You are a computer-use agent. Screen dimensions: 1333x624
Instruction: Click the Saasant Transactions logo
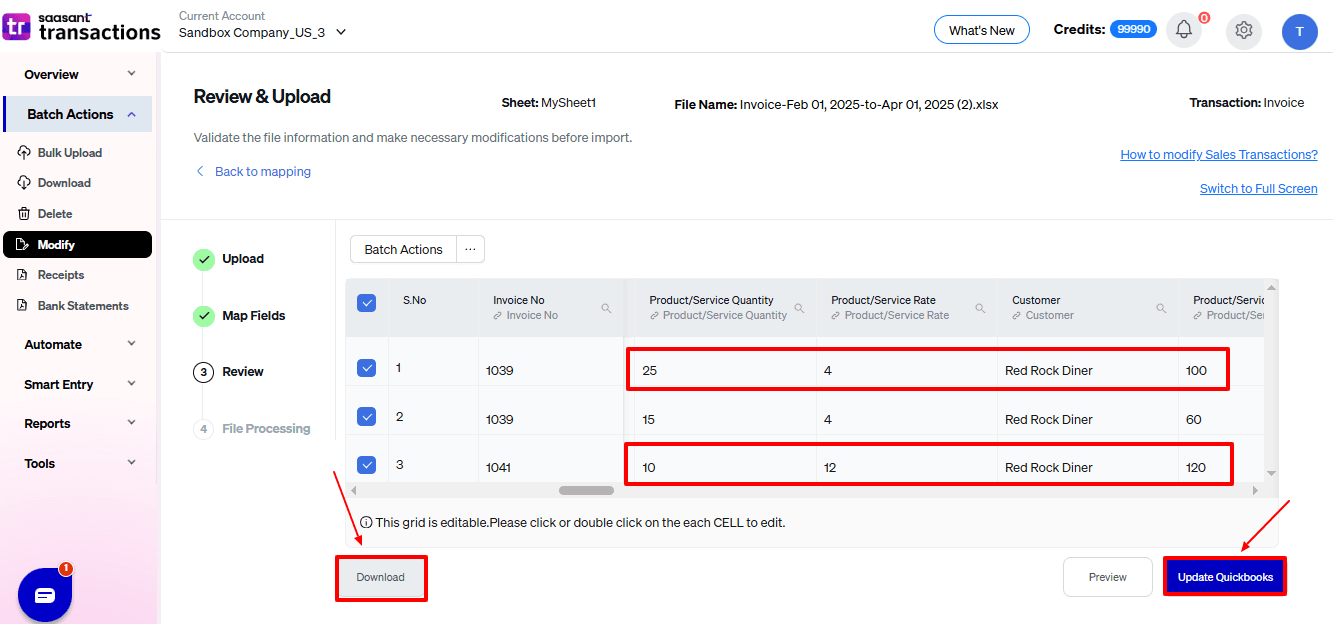82,27
